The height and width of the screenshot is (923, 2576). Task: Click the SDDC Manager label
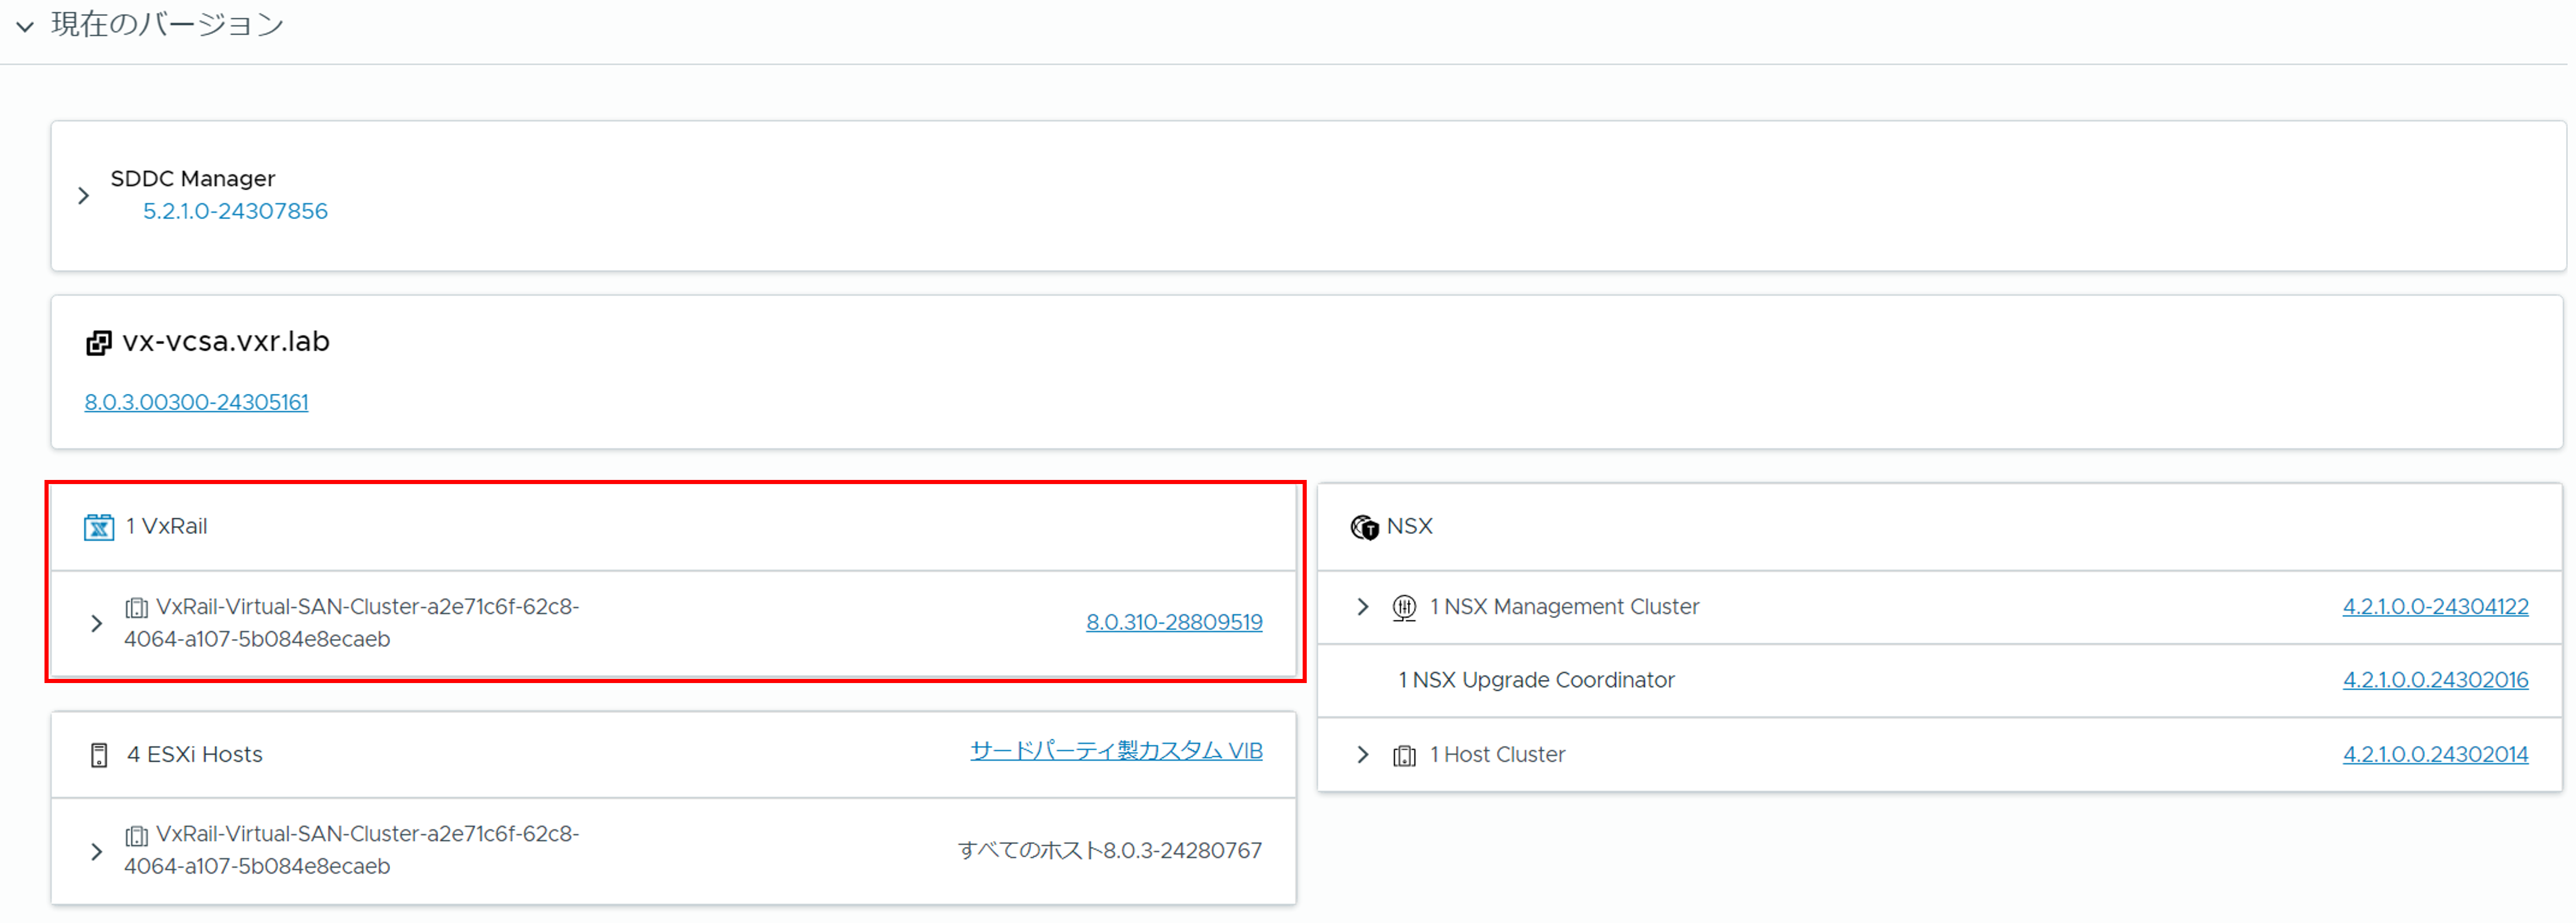[193, 179]
